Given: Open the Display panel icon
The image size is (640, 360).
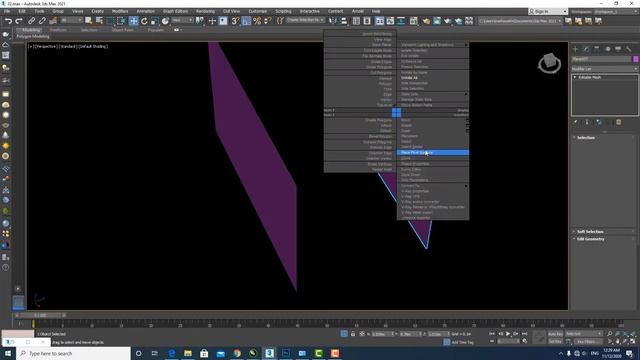Looking at the screenshot, I should coord(618,49).
